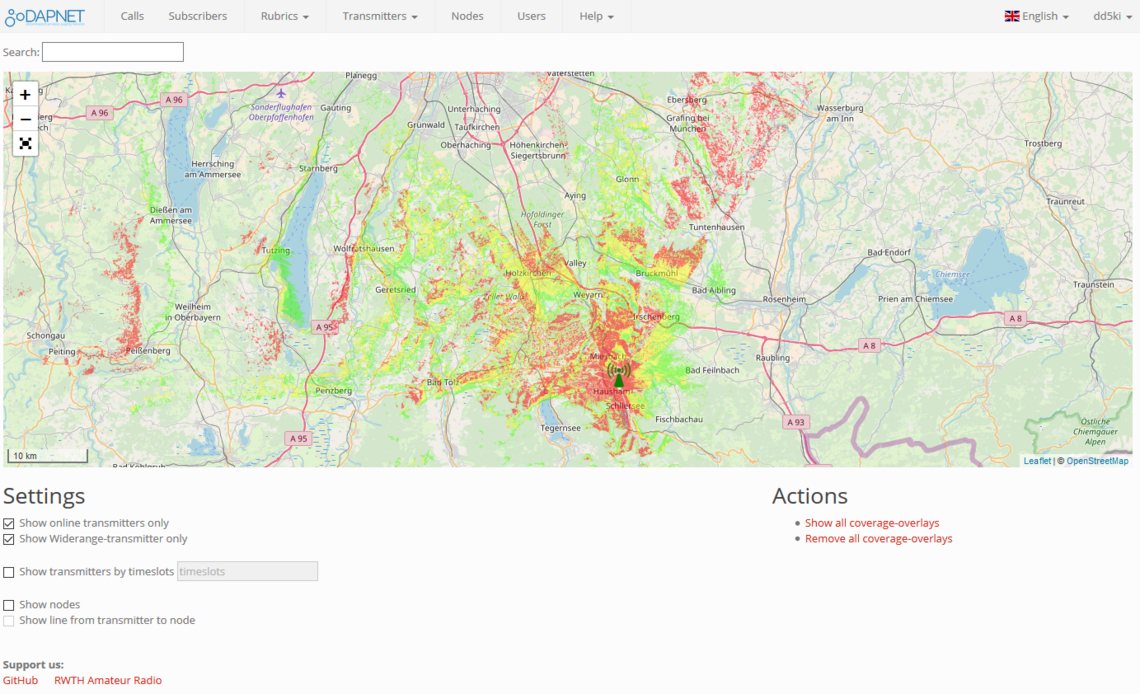Expand the Transmitters dropdown menu
The image size is (1140, 694).
(380, 16)
